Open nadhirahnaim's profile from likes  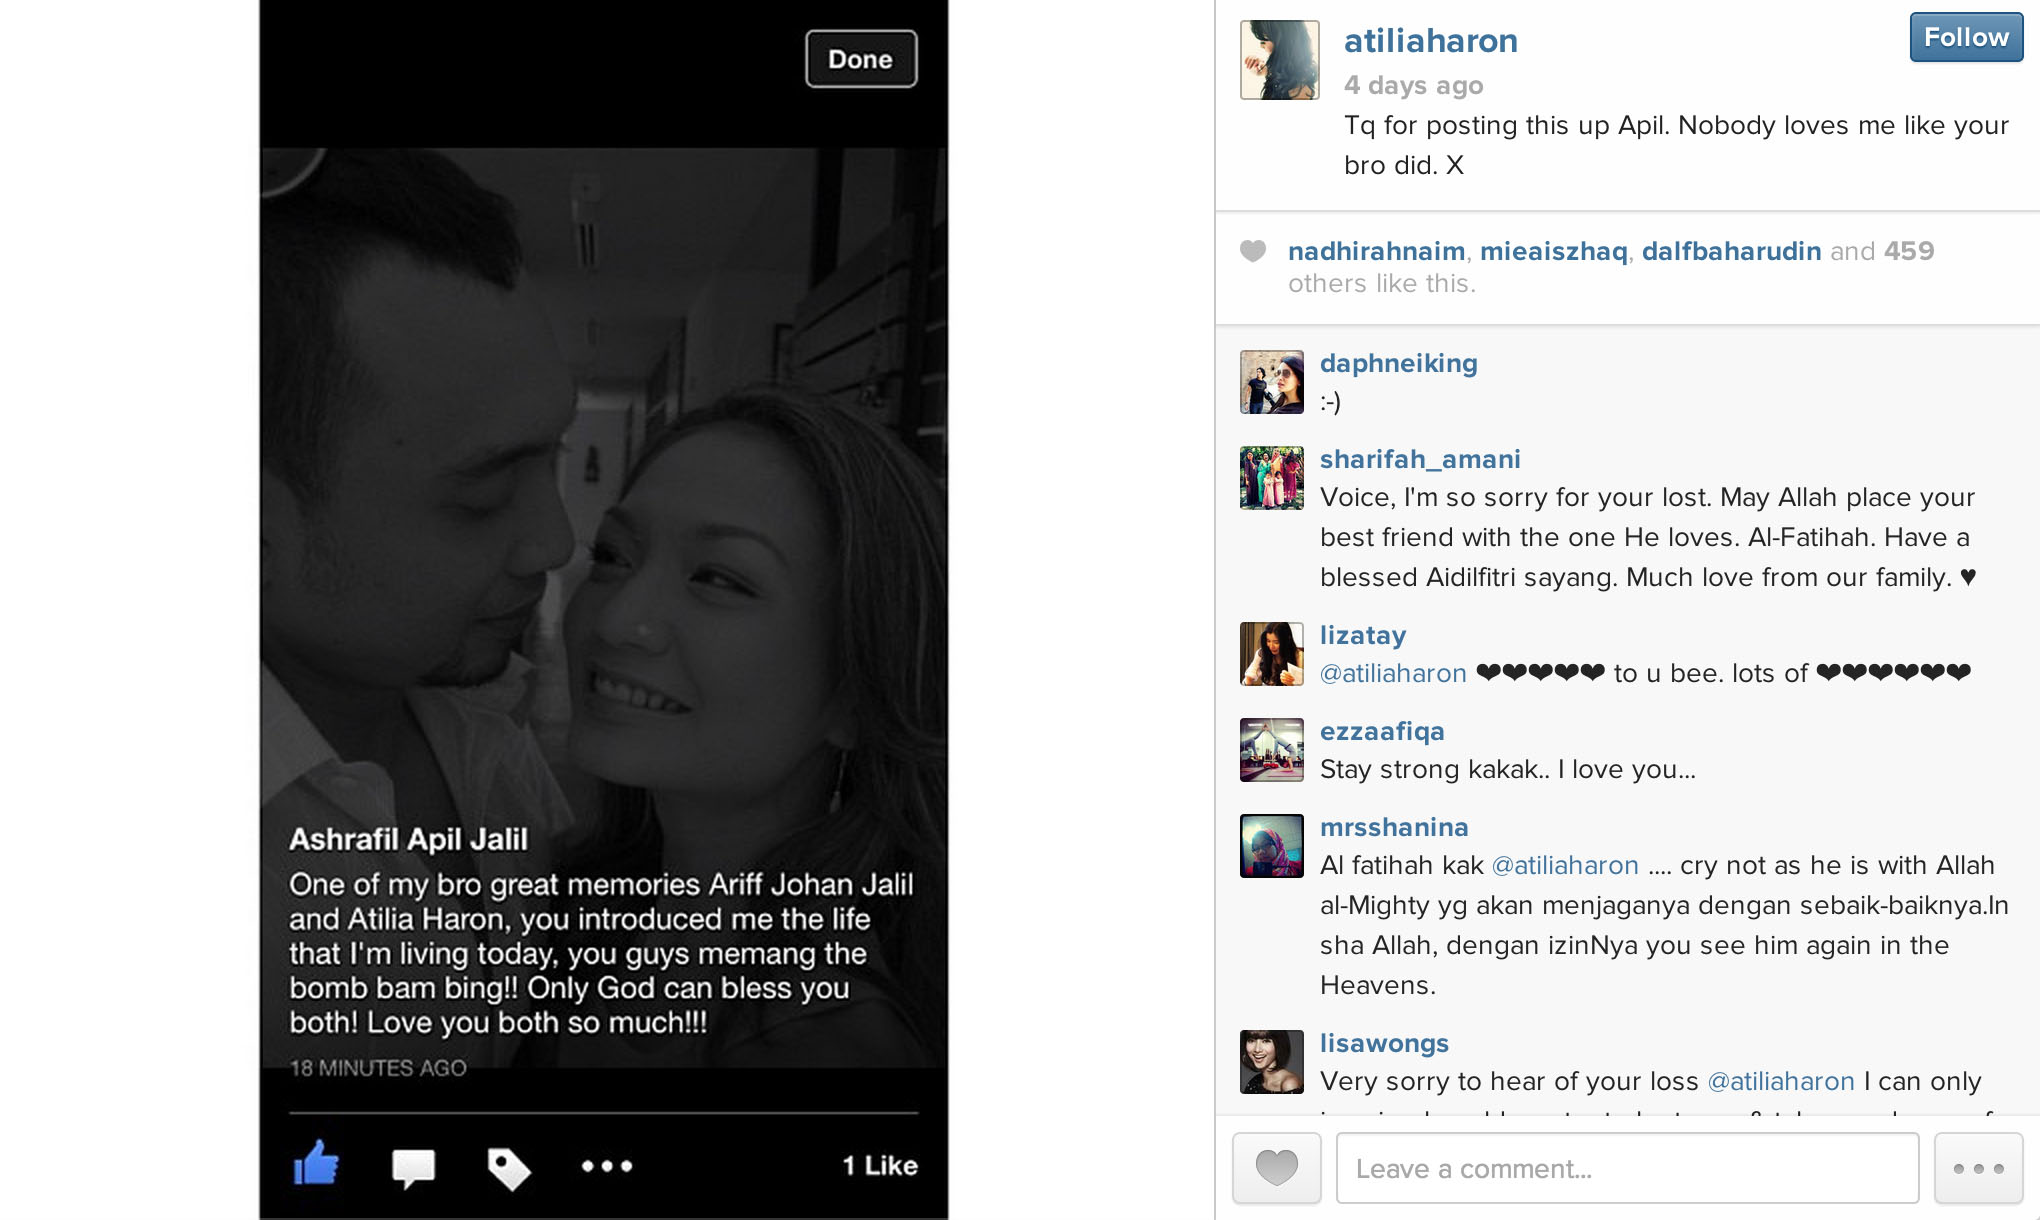pos(1376,251)
